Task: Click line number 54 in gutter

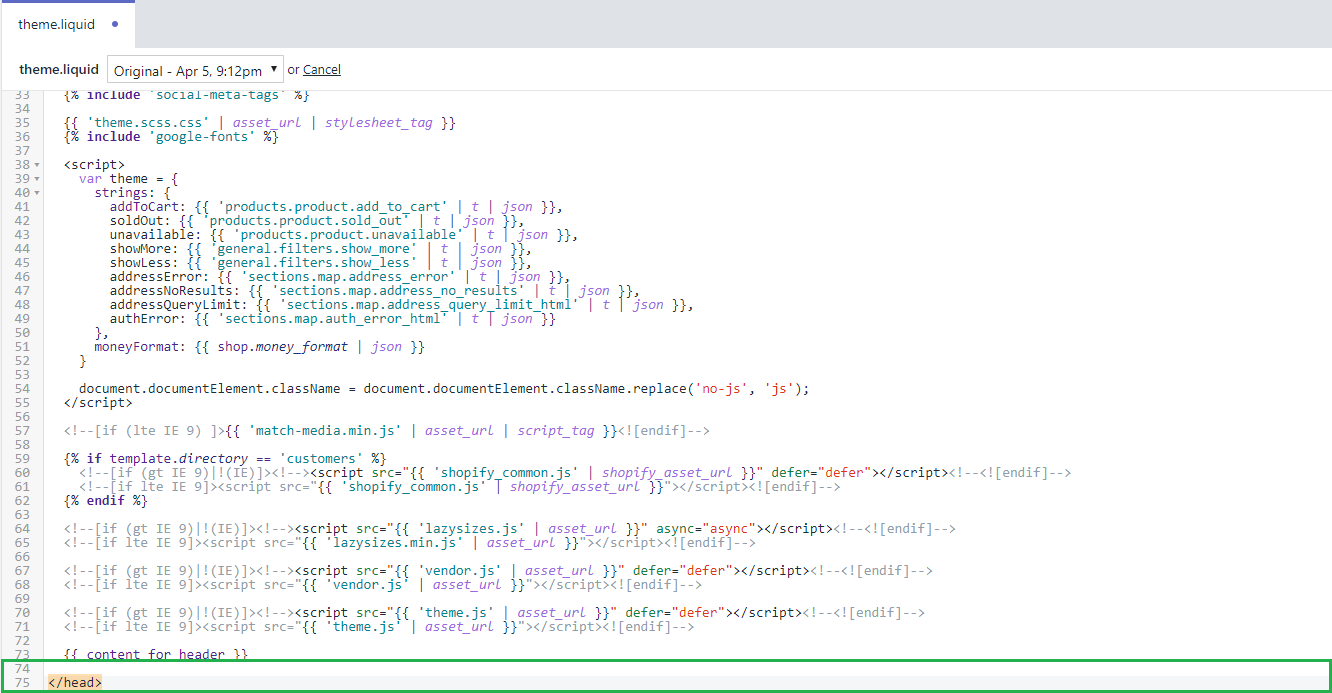Action: point(23,389)
